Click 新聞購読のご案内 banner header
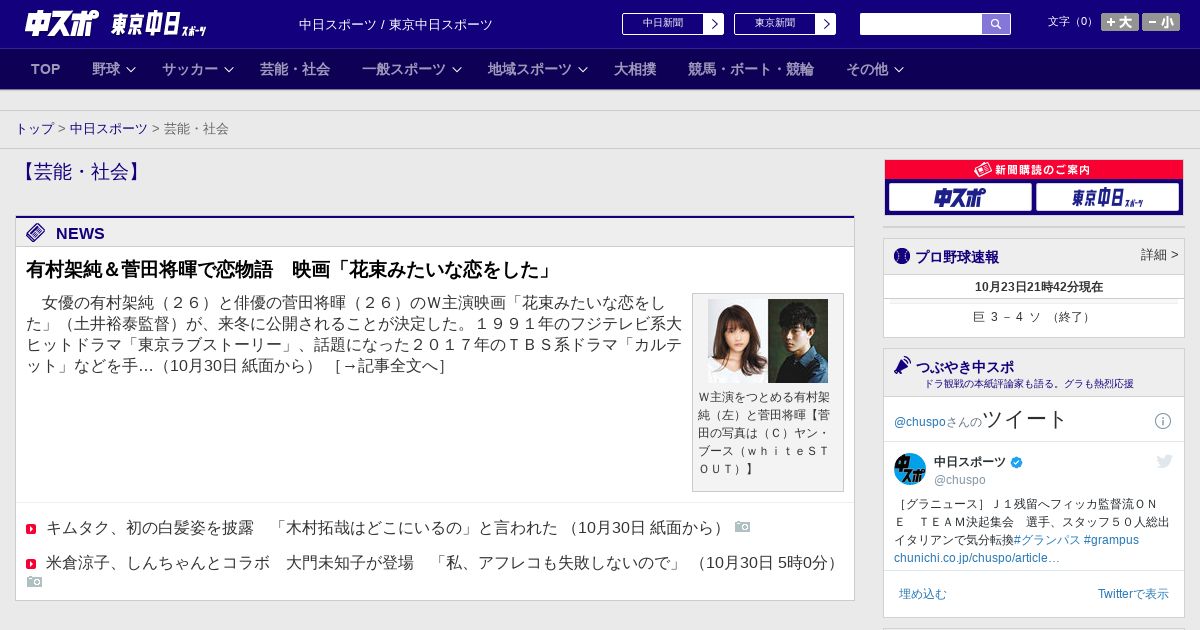Viewport: 1200px width, 630px height. click(1033, 170)
